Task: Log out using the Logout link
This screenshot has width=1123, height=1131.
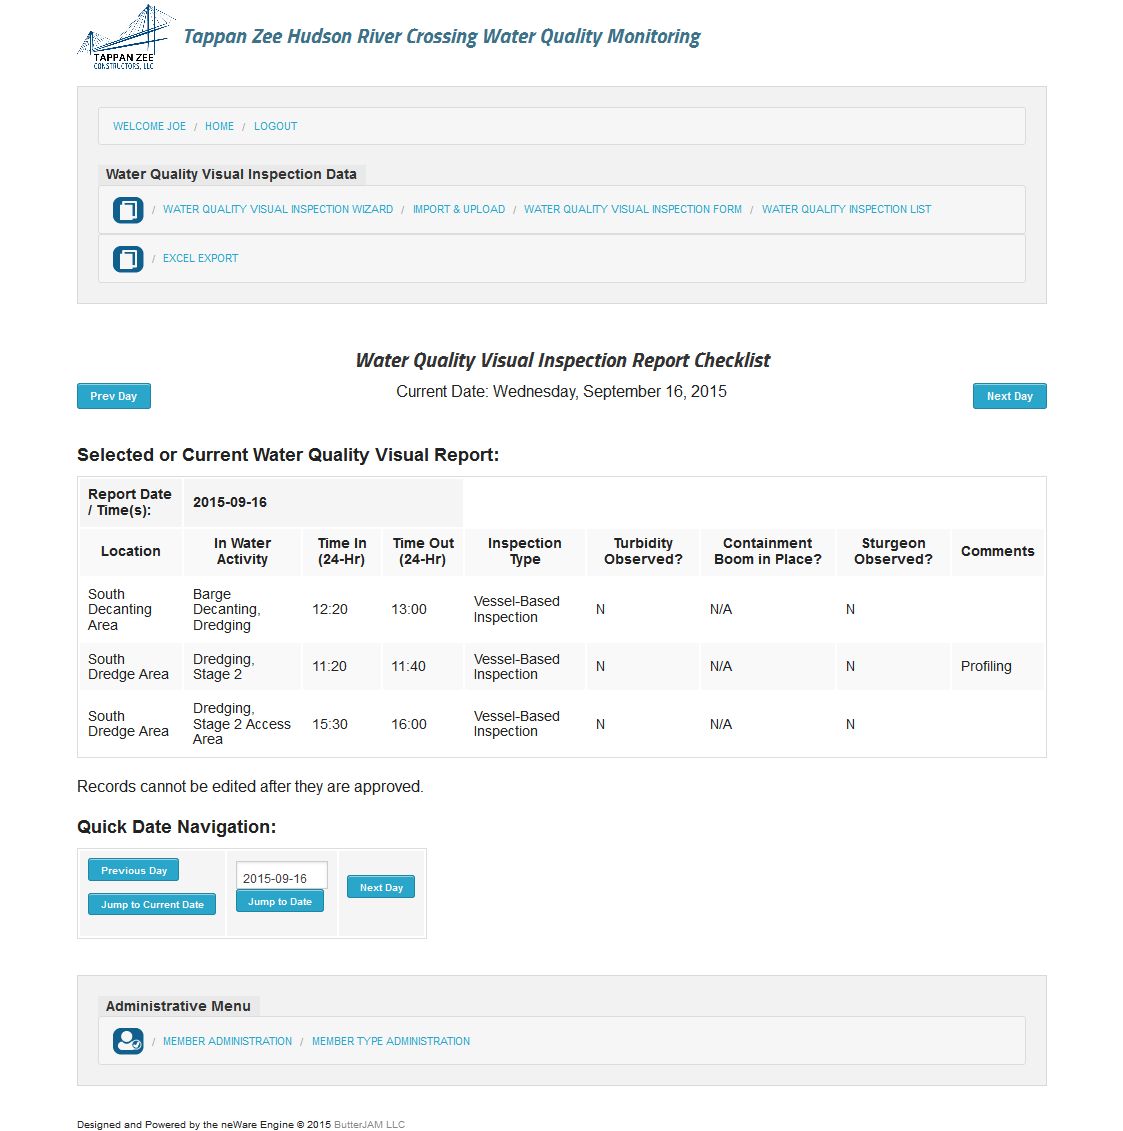Action: pyautogui.click(x=275, y=127)
